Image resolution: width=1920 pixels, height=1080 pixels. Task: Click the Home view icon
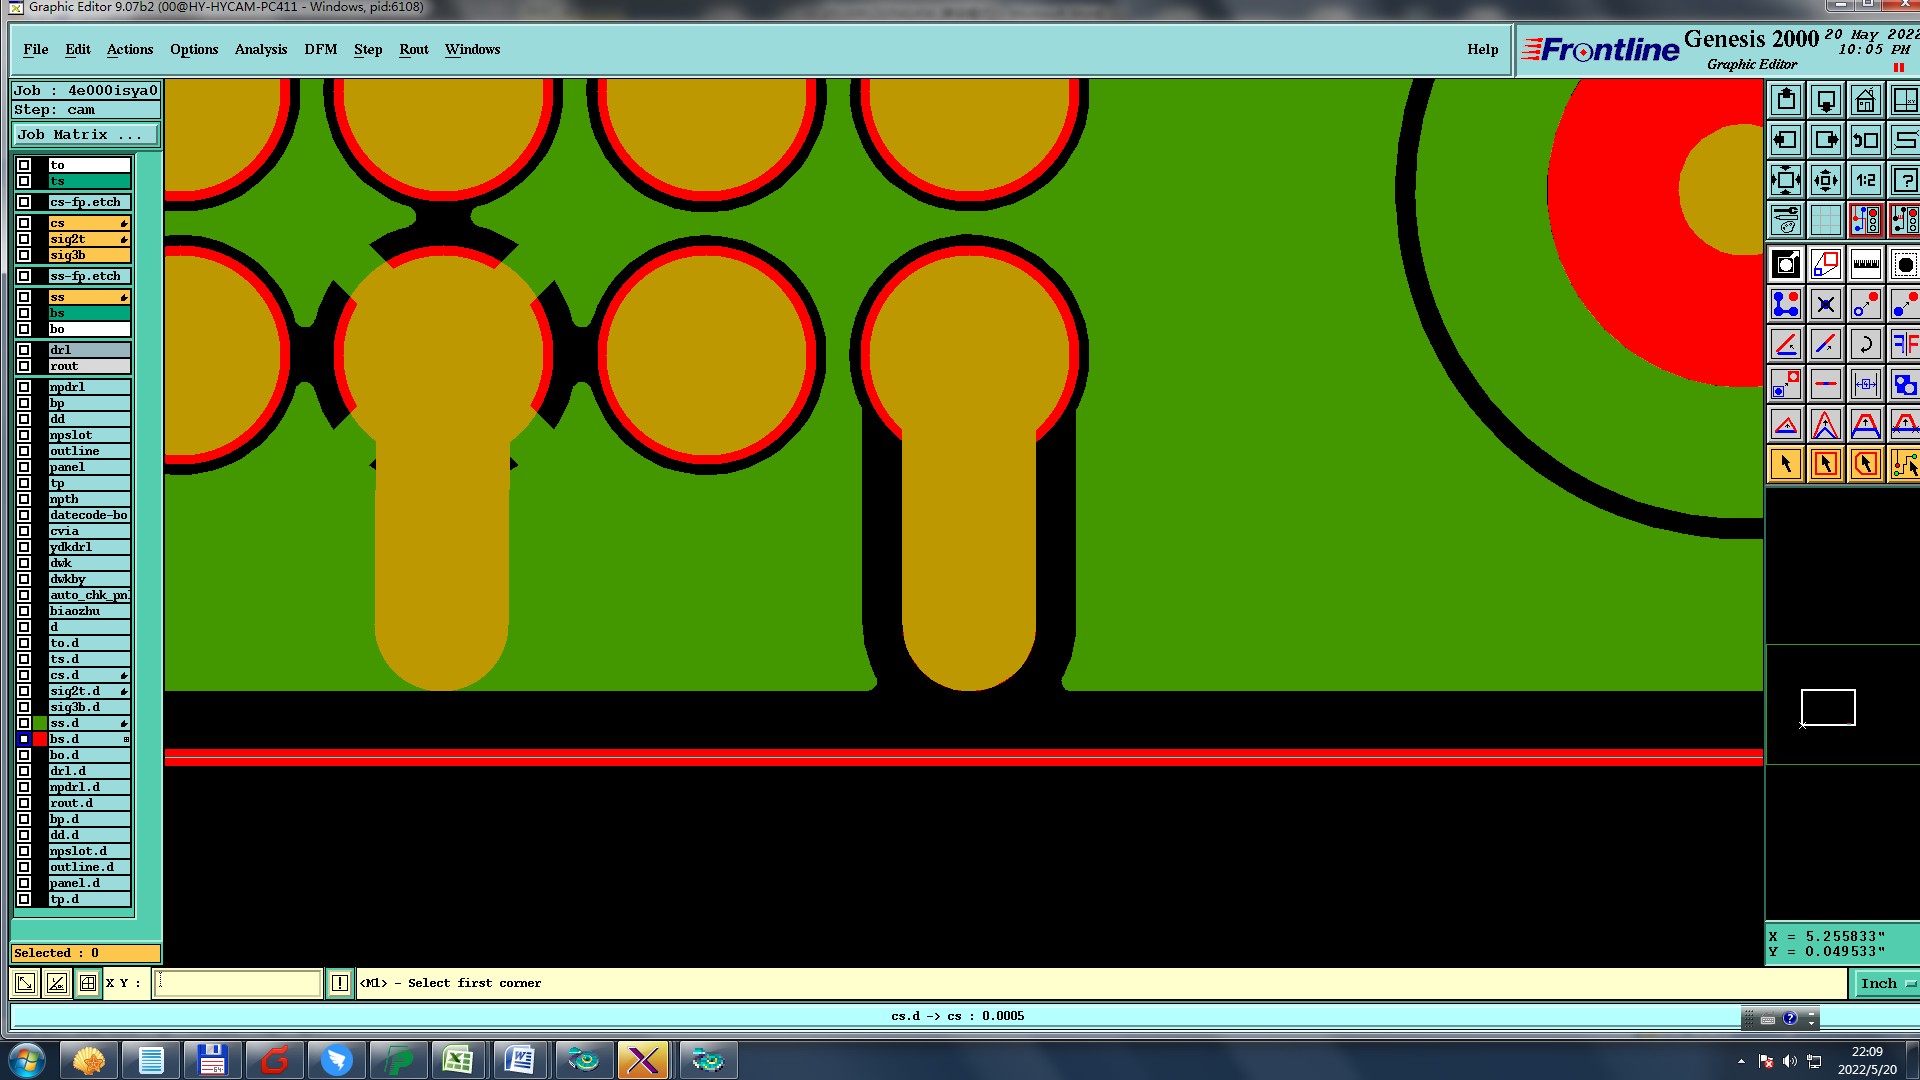(1865, 101)
